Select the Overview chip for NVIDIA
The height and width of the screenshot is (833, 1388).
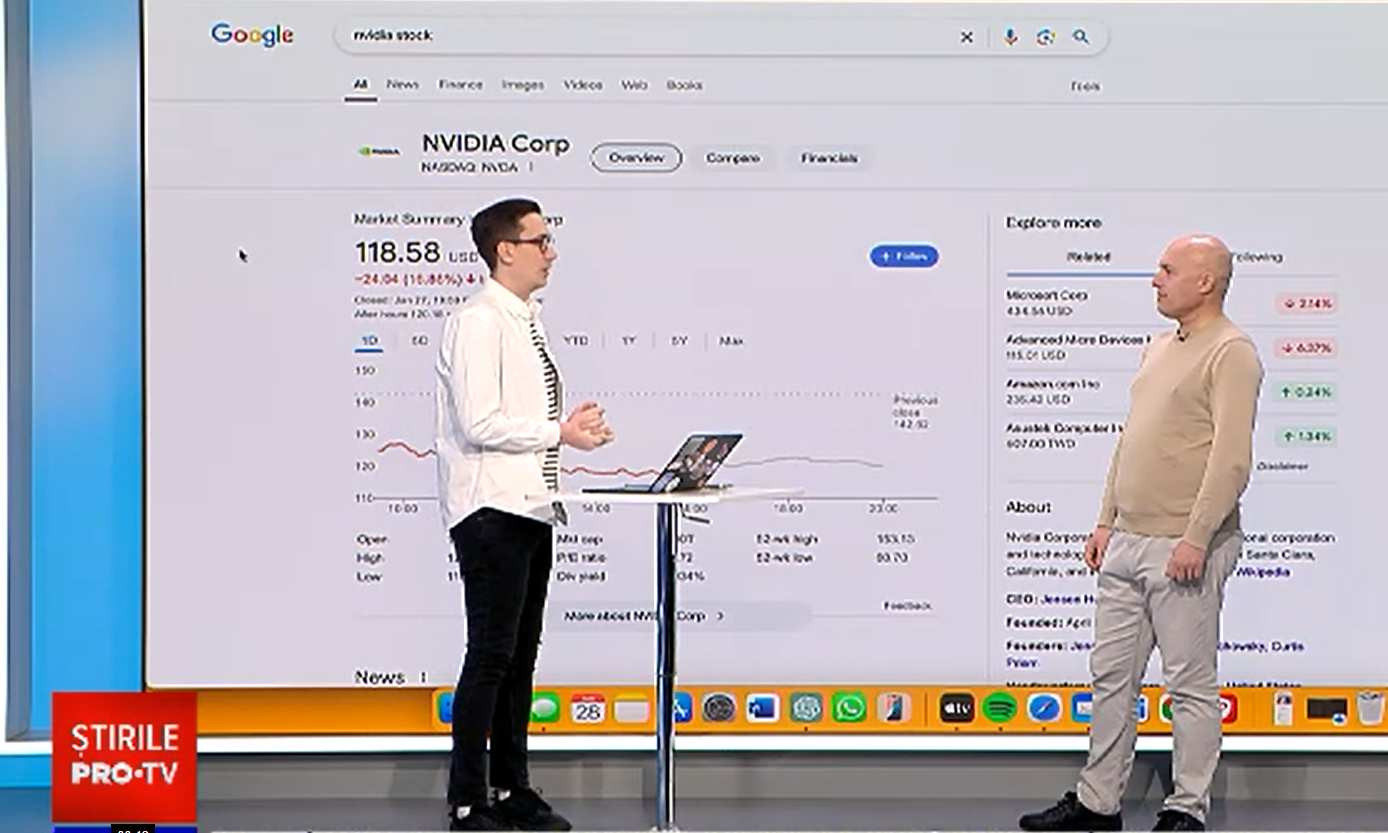point(636,158)
